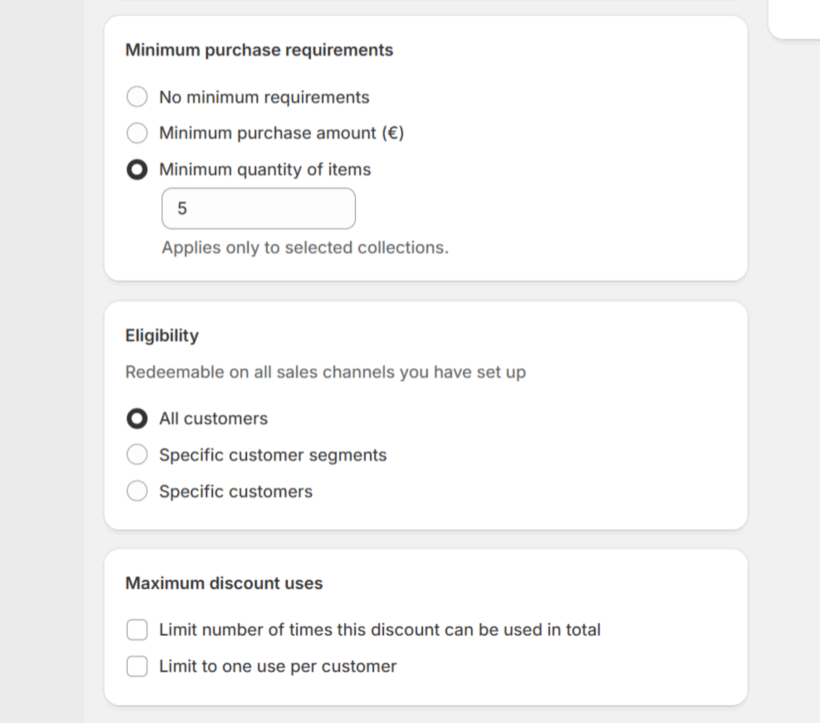This screenshot has width=820, height=723.
Task: Choose the 'All customers' eligibility option
Action: tap(137, 418)
